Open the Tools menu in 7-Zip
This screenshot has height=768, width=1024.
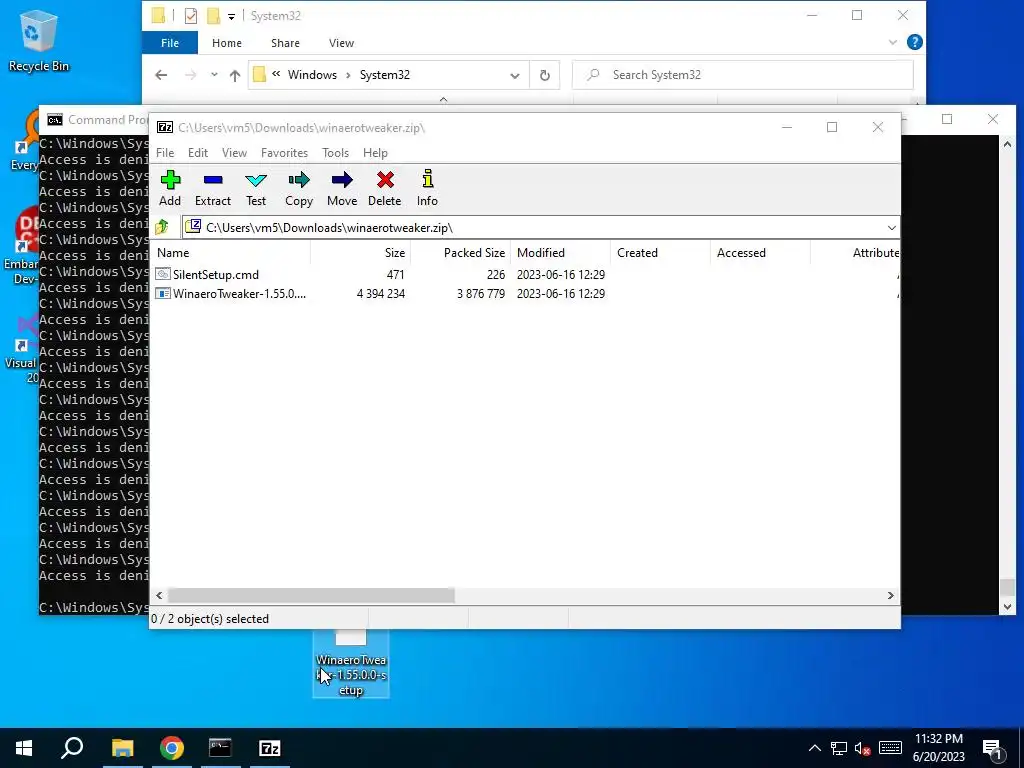point(335,153)
